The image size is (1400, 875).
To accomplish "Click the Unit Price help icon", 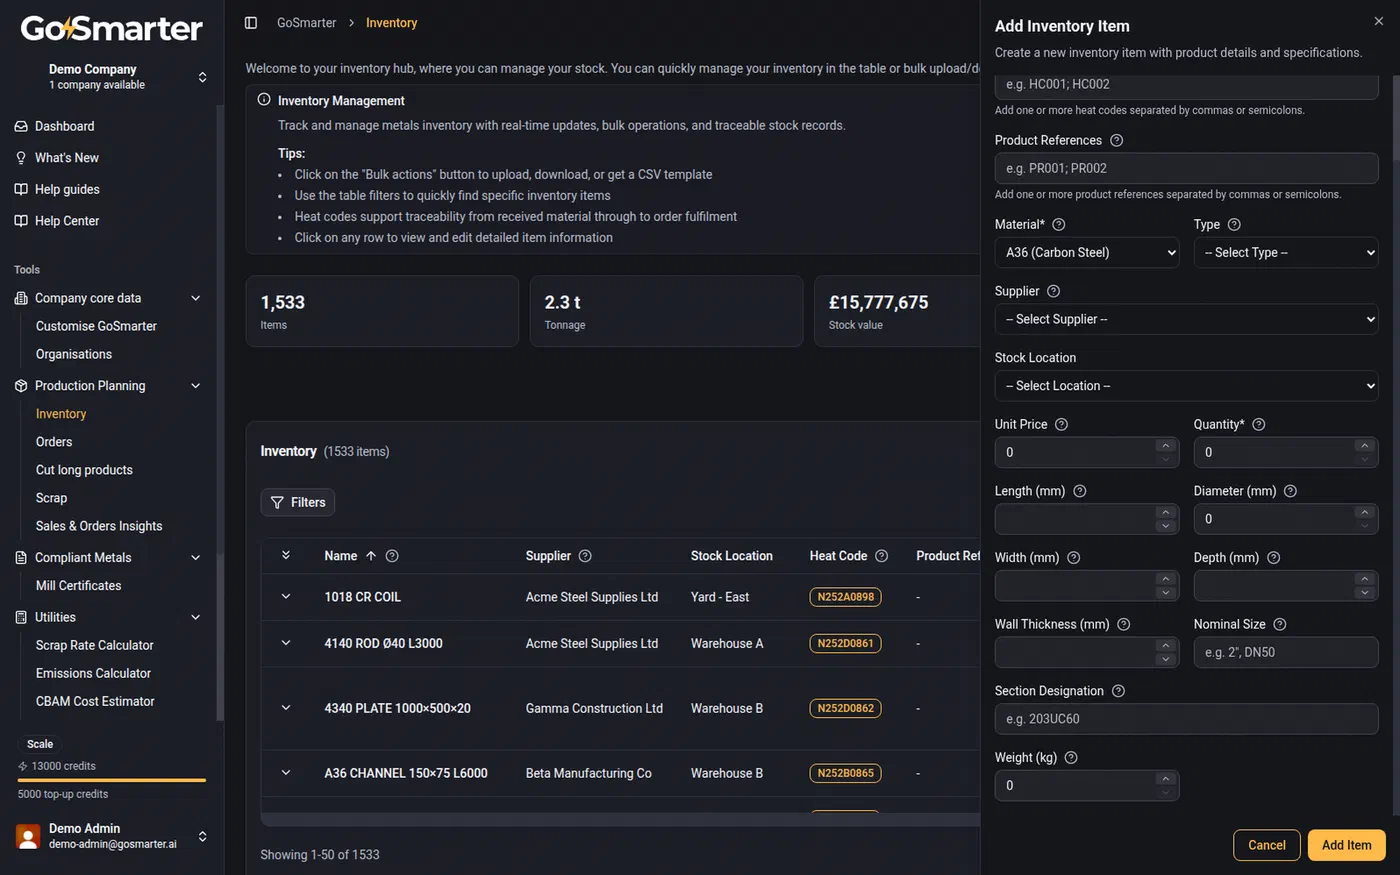I will pyautogui.click(x=1061, y=425).
